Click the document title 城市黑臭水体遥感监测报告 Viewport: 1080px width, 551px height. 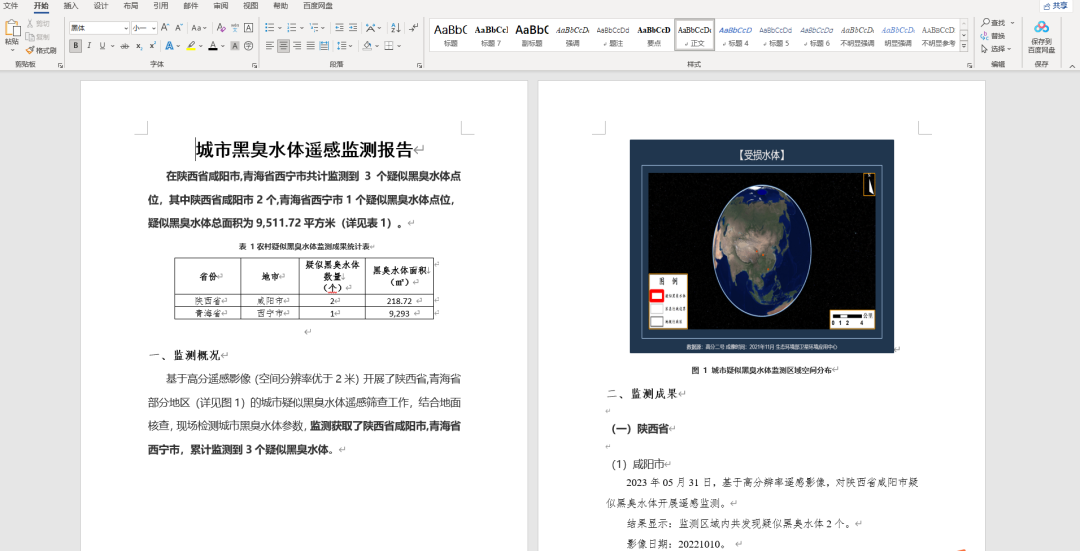coord(304,149)
